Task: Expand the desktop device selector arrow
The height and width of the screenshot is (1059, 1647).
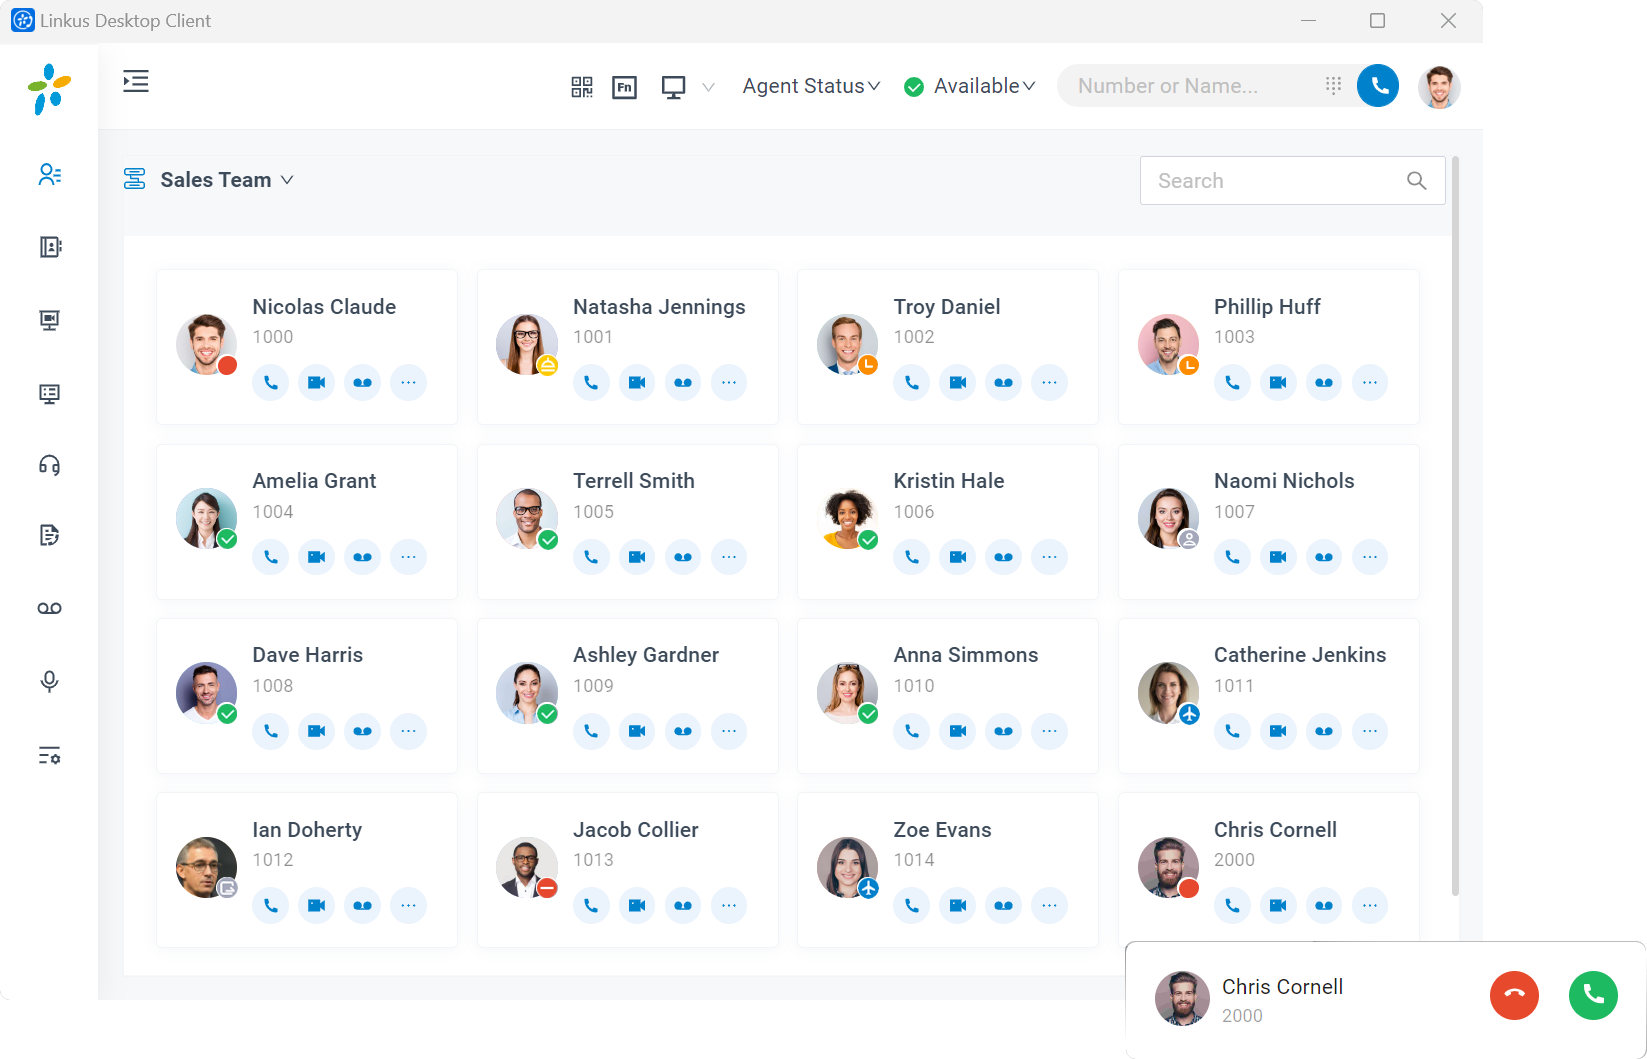Action: 708,87
